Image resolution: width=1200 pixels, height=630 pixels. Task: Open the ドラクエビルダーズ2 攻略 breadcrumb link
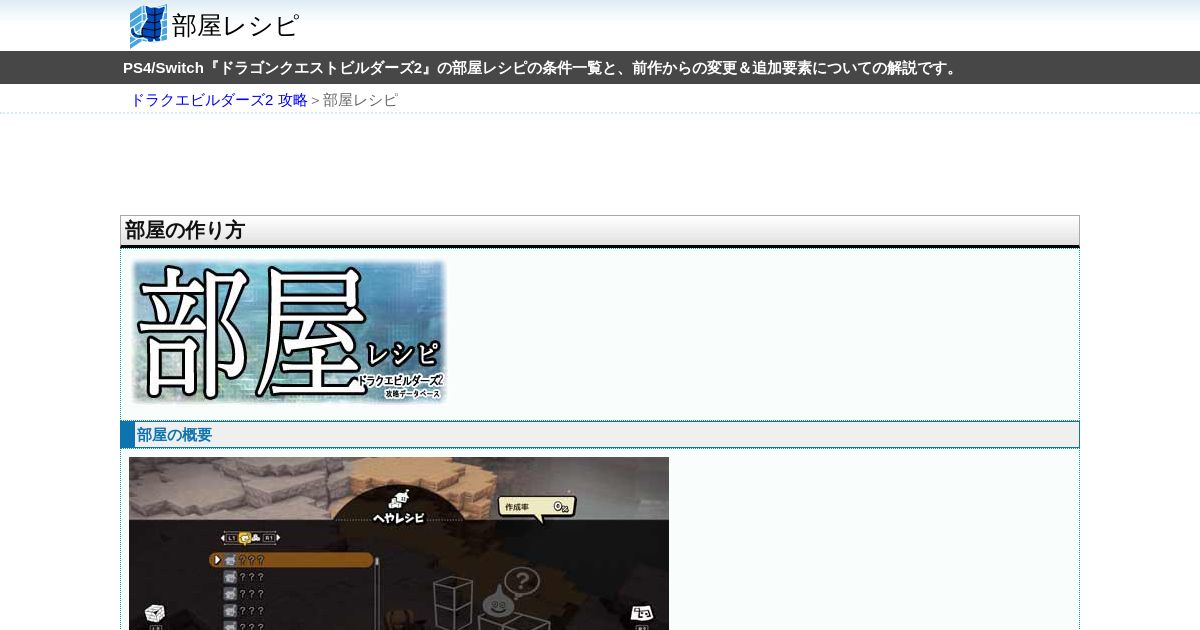(219, 100)
